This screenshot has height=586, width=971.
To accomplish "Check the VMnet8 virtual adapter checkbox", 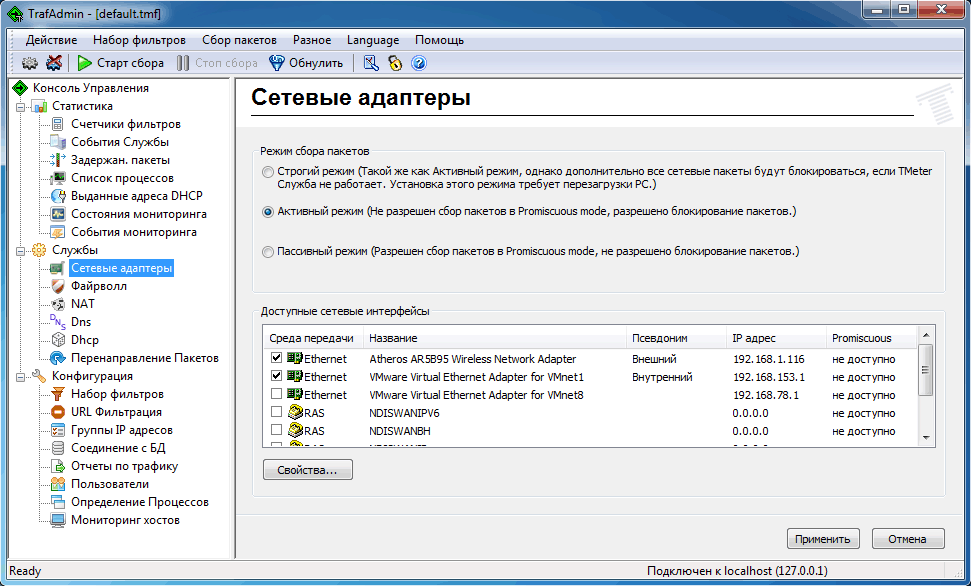I will click(276, 393).
